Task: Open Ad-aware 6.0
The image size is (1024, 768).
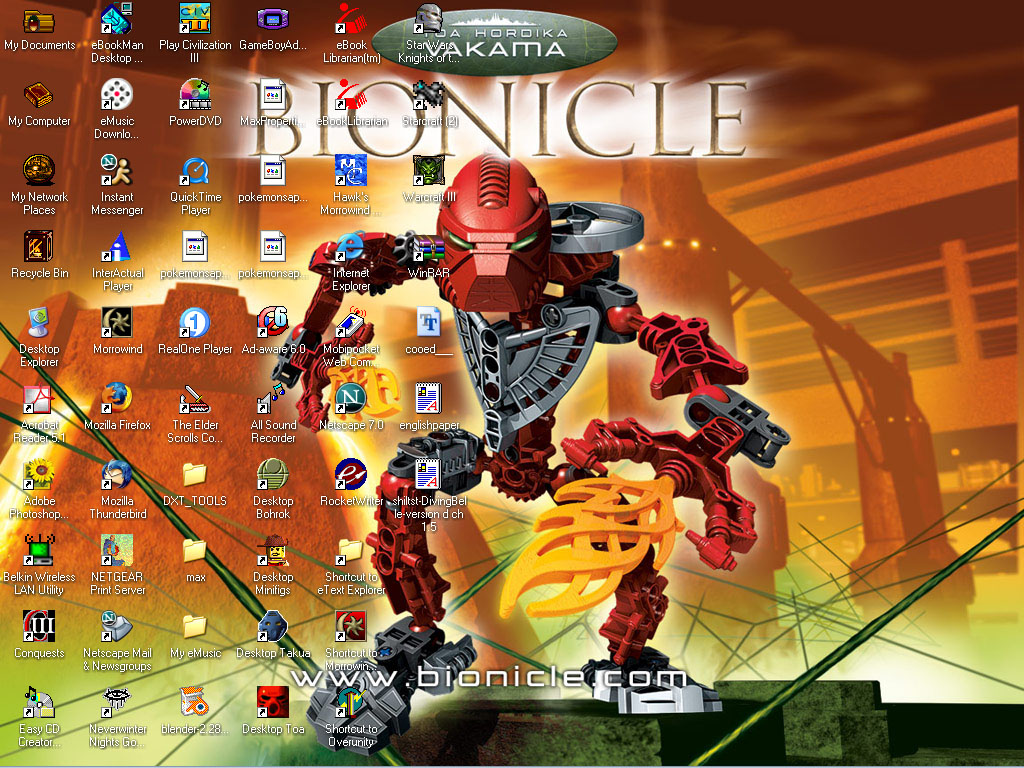Action: (272, 322)
